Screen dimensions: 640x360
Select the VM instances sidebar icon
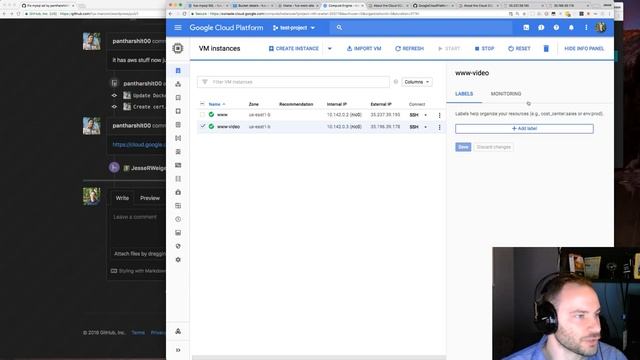click(178, 71)
